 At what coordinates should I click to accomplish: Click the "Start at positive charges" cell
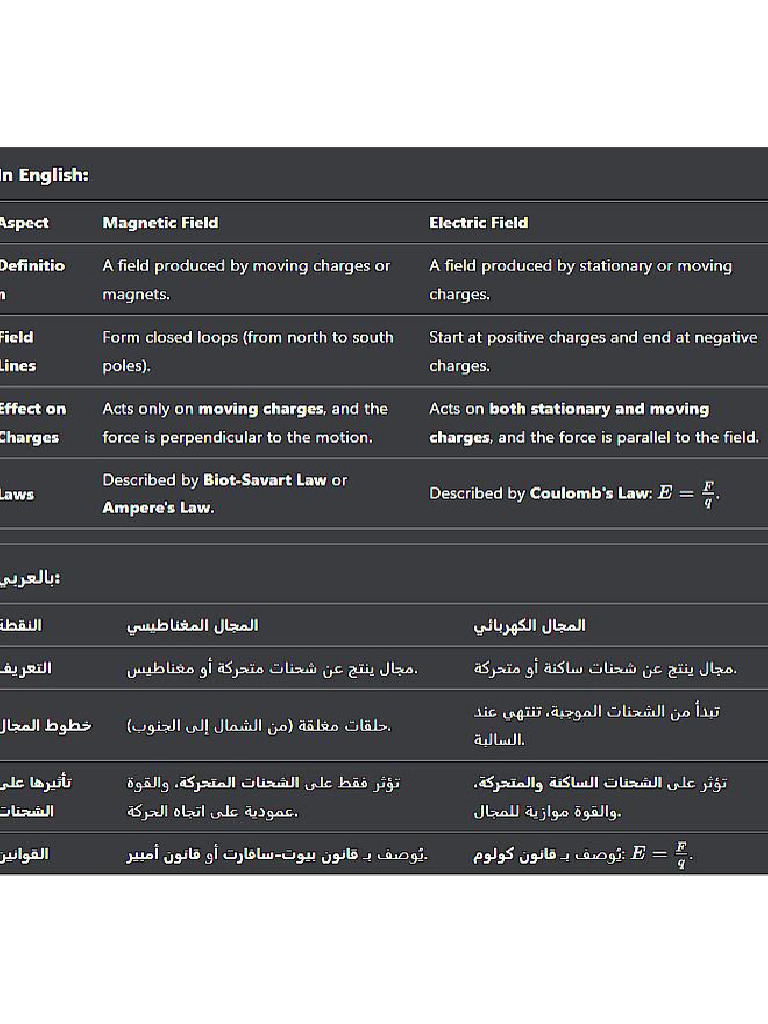592,351
